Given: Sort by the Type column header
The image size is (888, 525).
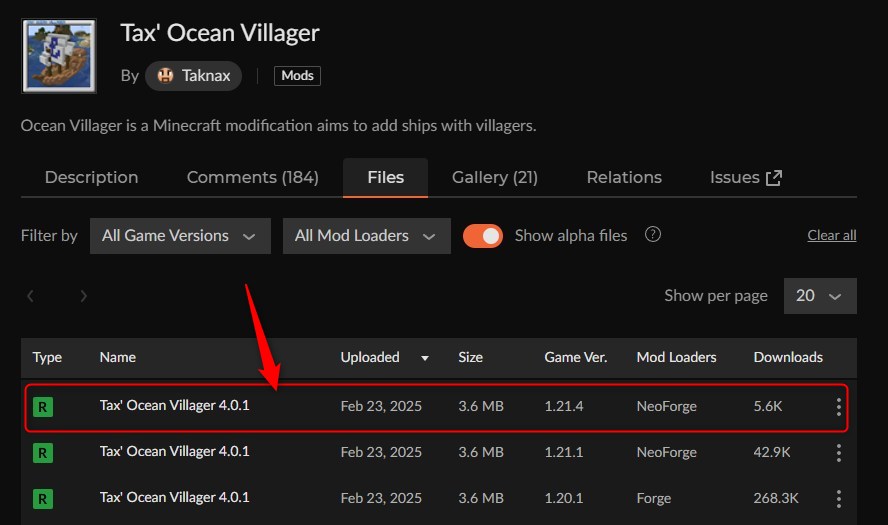Looking at the screenshot, I should click(x=47, y=357).
